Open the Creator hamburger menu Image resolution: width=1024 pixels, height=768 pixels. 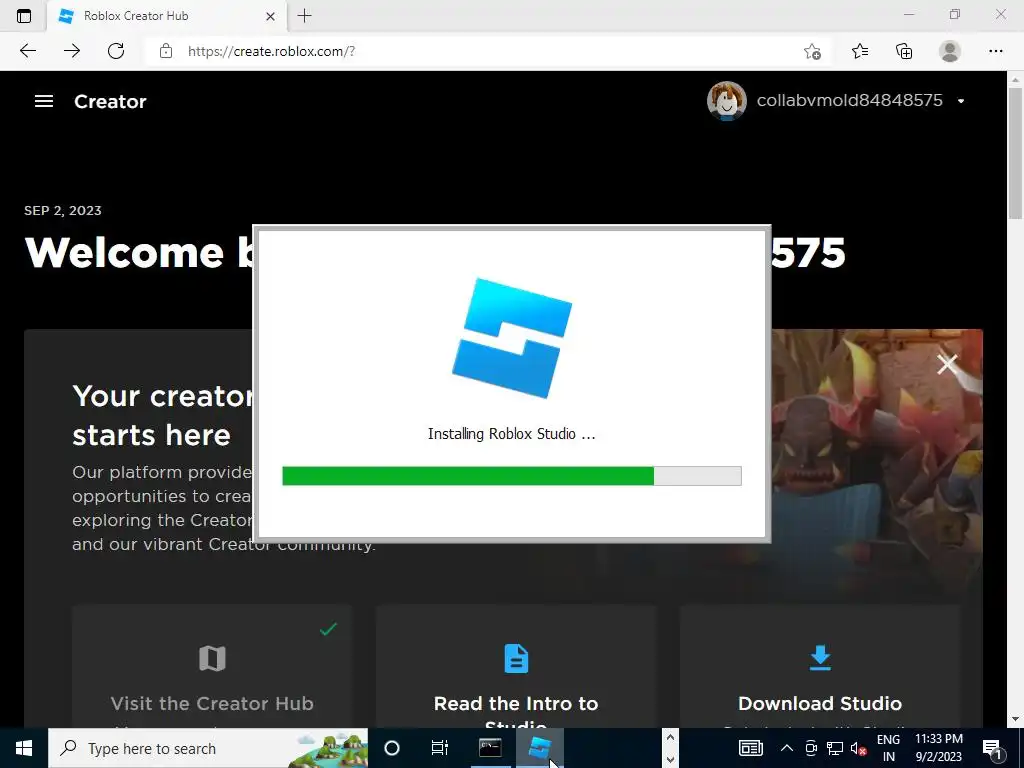tap(44, 101)
